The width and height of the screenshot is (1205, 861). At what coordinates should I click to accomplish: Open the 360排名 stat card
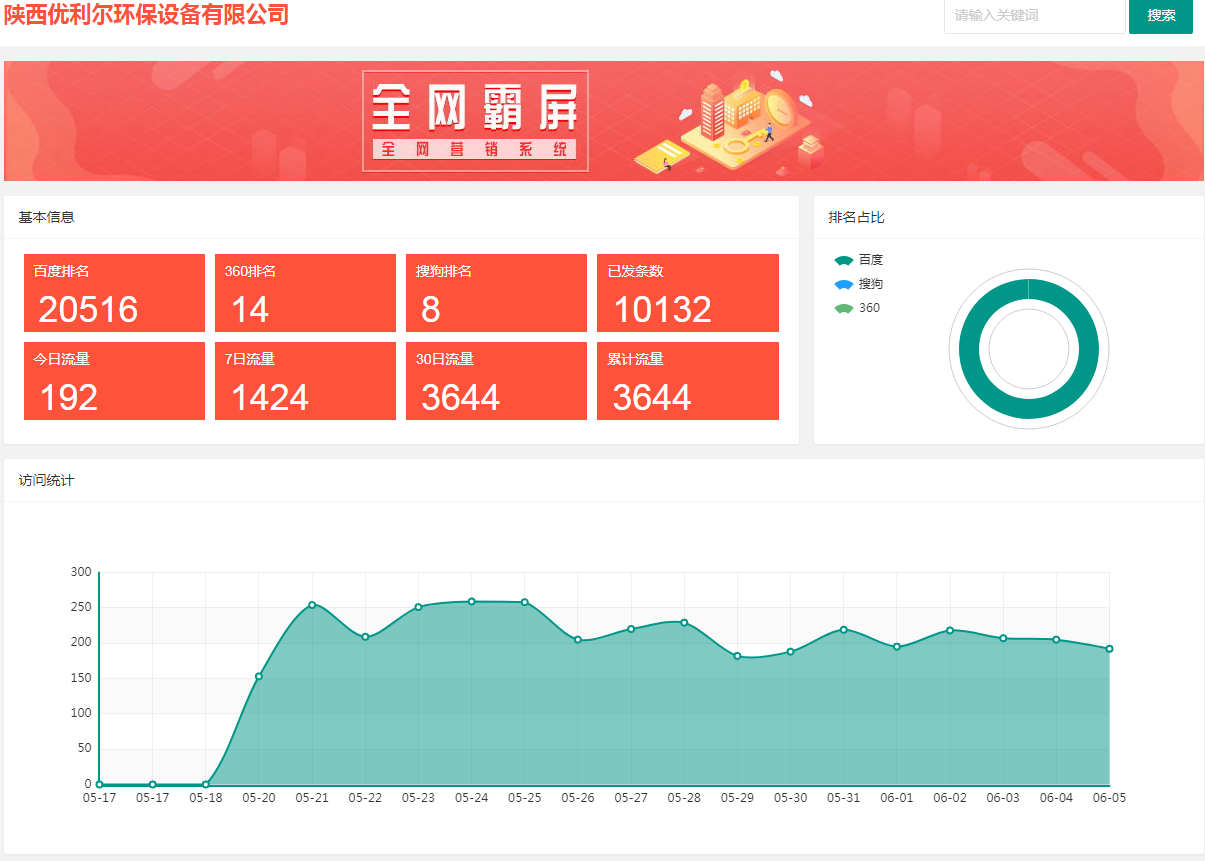point(305,293)
